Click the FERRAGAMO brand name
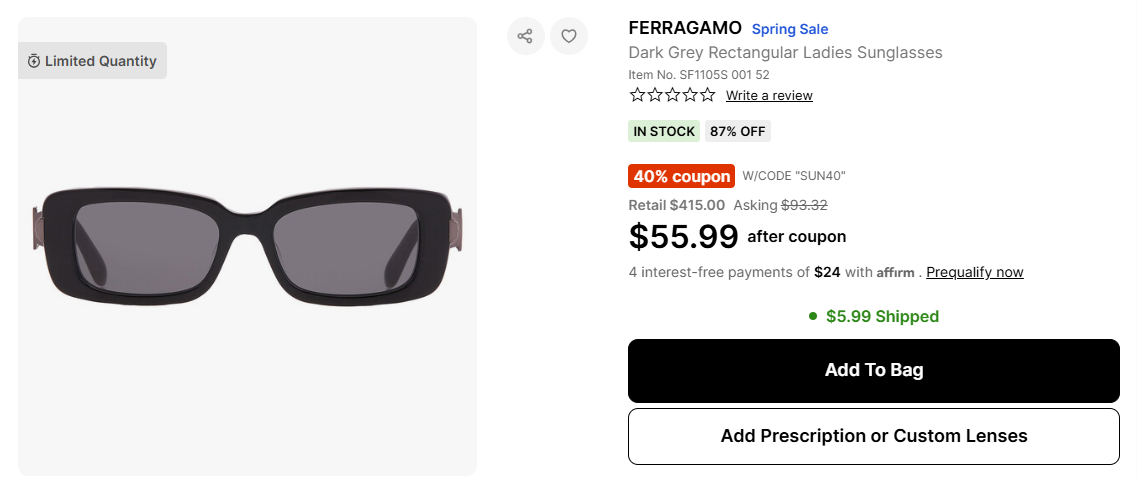Image resolution: width=1137 pixels, height=479 pixels. pos(685,28)
